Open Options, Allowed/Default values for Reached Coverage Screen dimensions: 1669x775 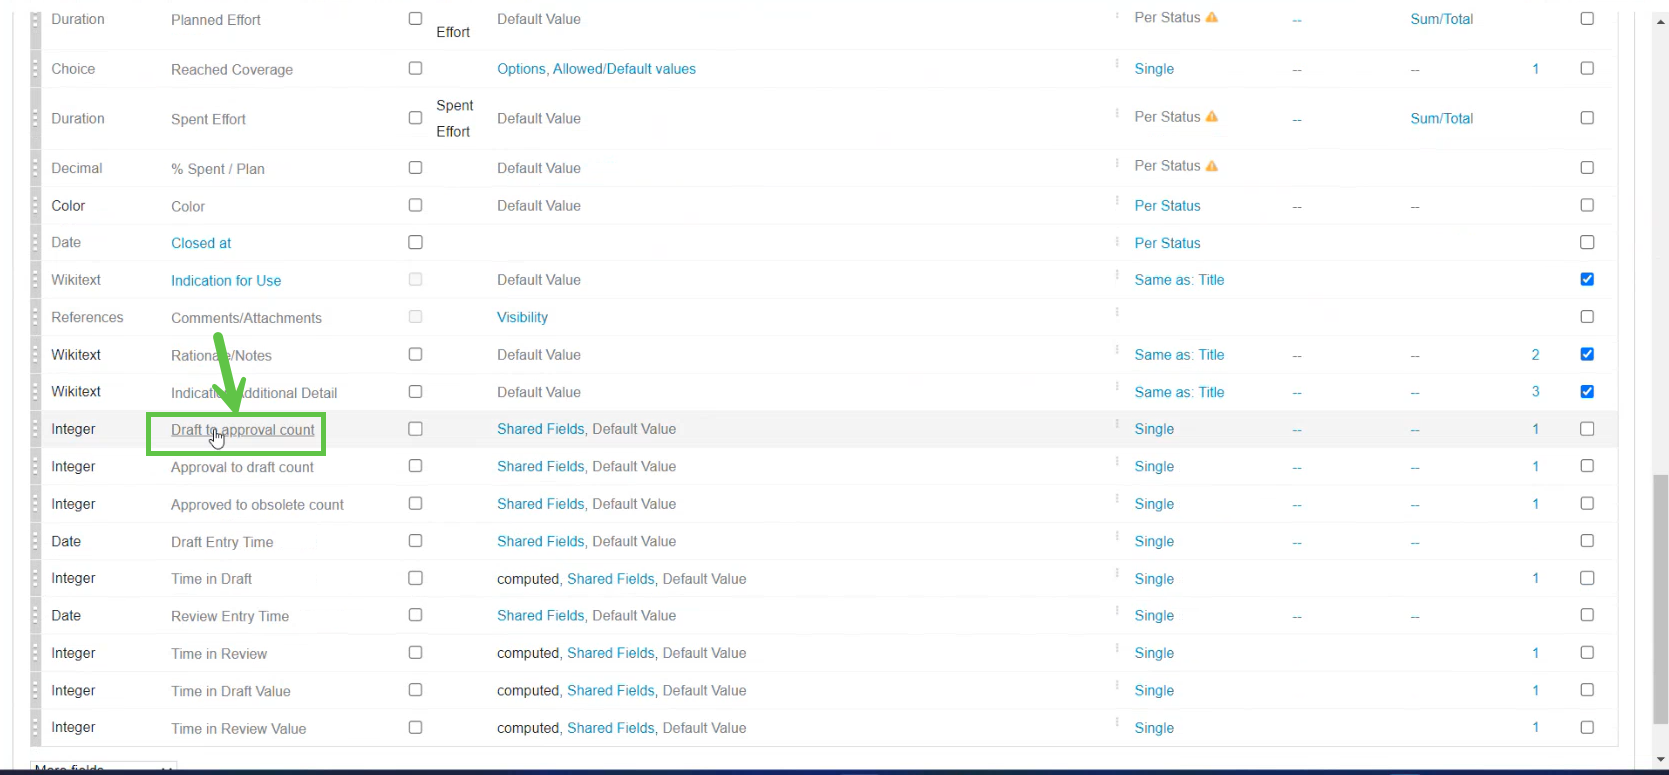pyautogui.click(x=596, y=69)
